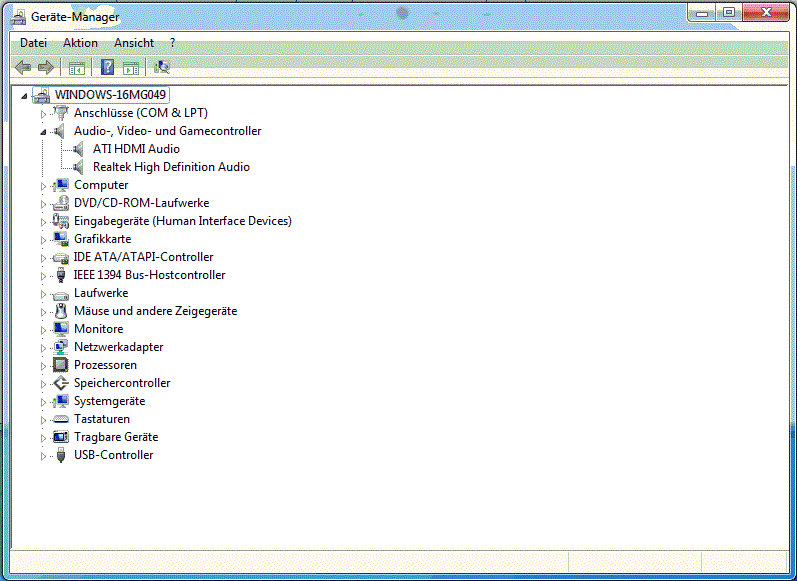Click the Laufwerke disk drive icon
Screen dimensions: 797x581
(x=61, y=294)
